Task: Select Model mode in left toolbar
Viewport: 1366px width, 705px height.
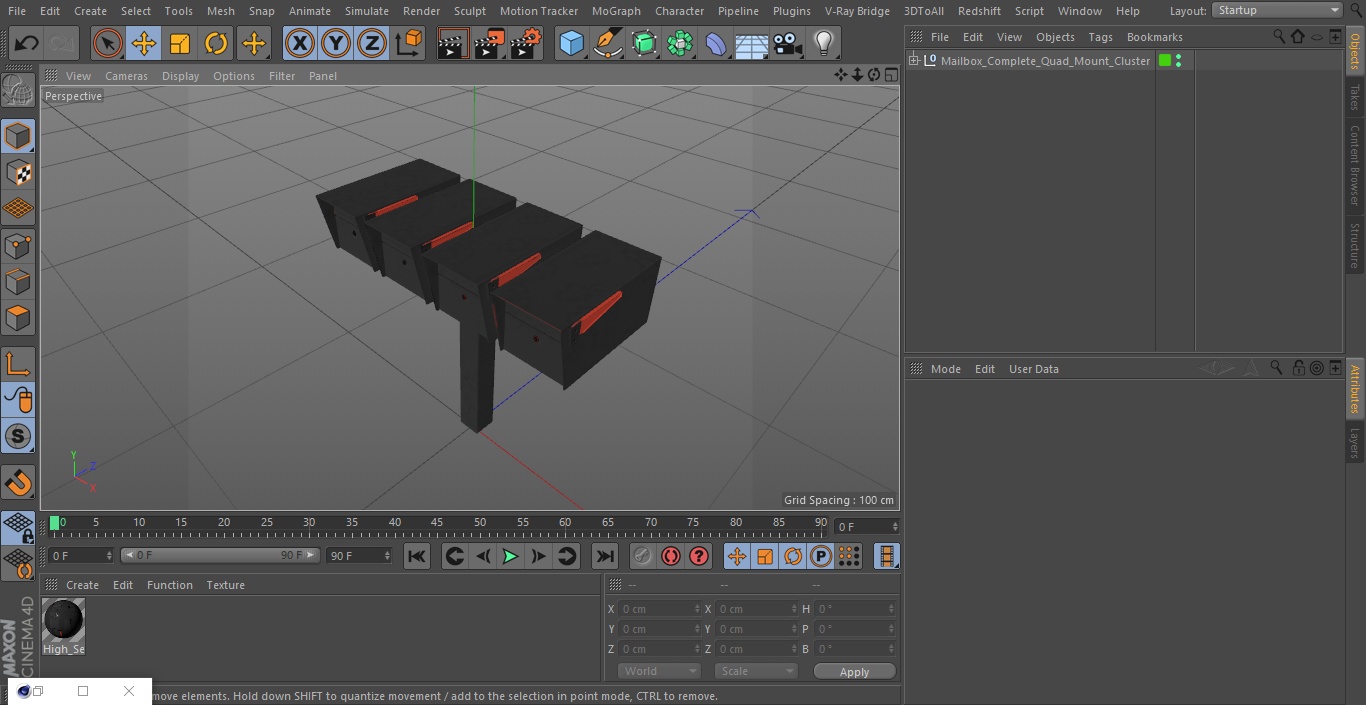Action: (x=18, y=136)
